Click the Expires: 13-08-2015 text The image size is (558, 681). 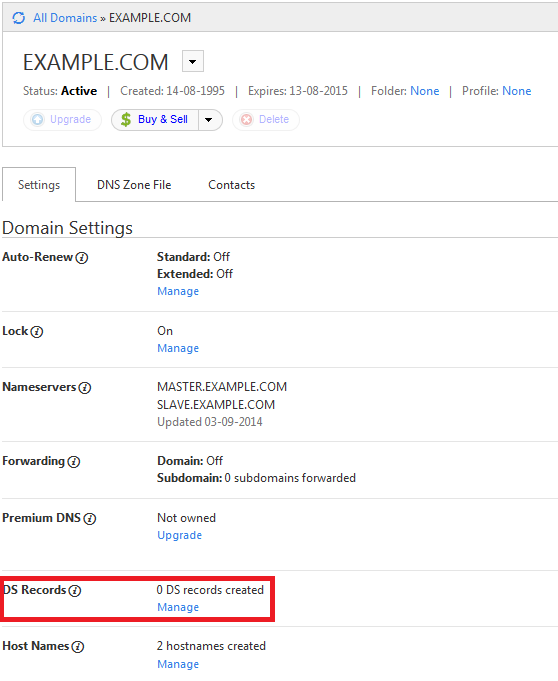pos(298,91)
